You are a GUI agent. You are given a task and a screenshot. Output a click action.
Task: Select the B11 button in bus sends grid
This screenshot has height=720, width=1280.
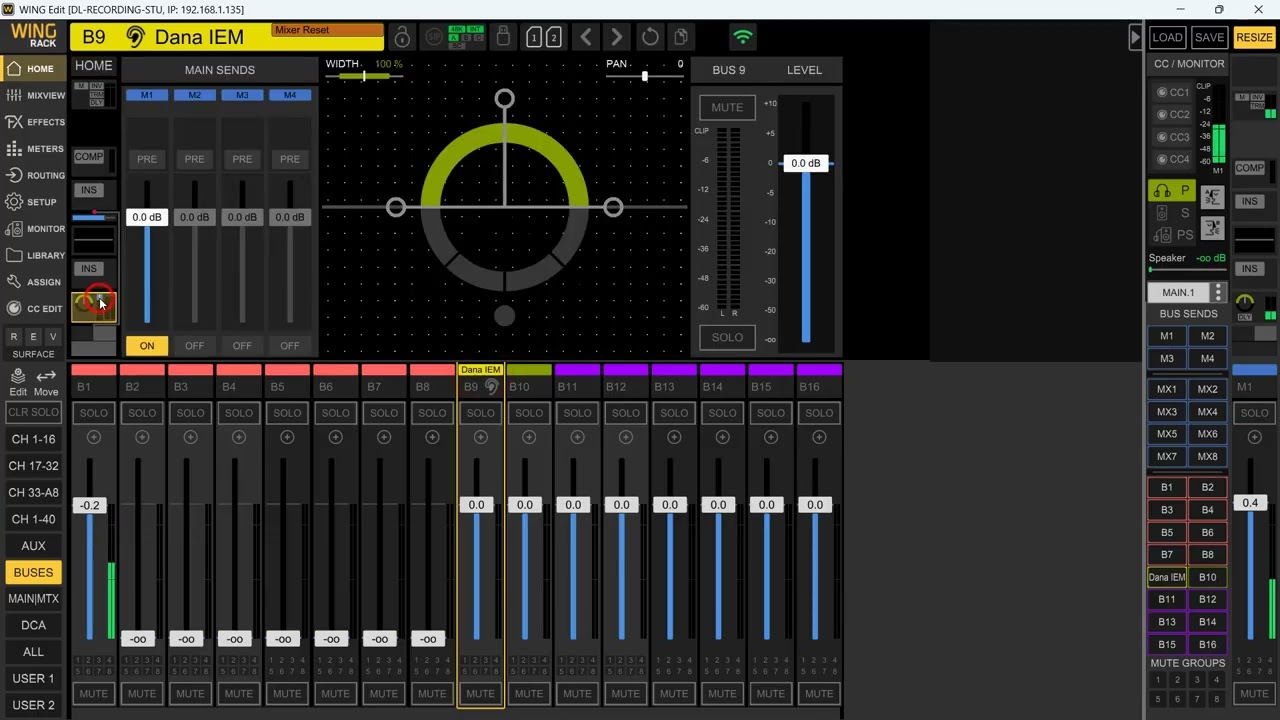coord(1167,600)
